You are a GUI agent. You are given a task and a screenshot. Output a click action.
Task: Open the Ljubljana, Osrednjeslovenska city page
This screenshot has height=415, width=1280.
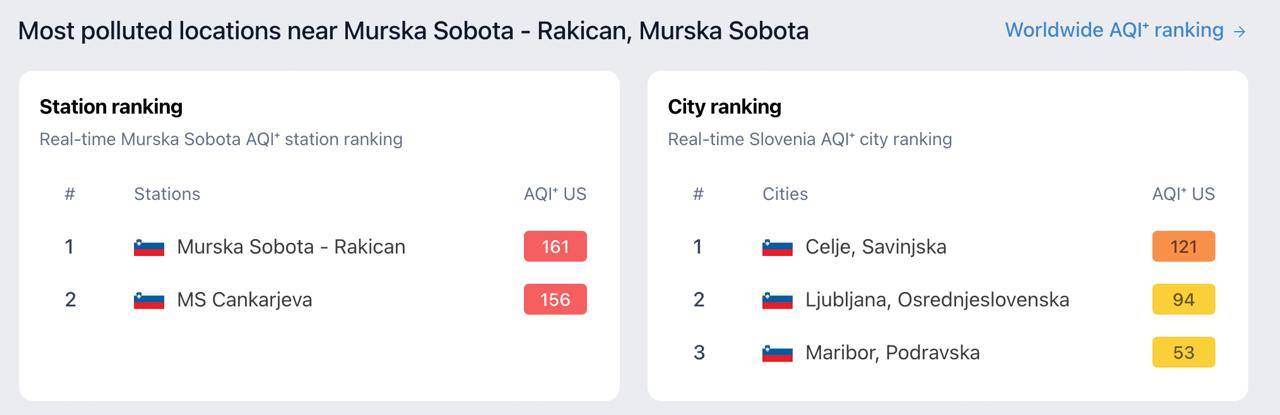coord(937,300)
